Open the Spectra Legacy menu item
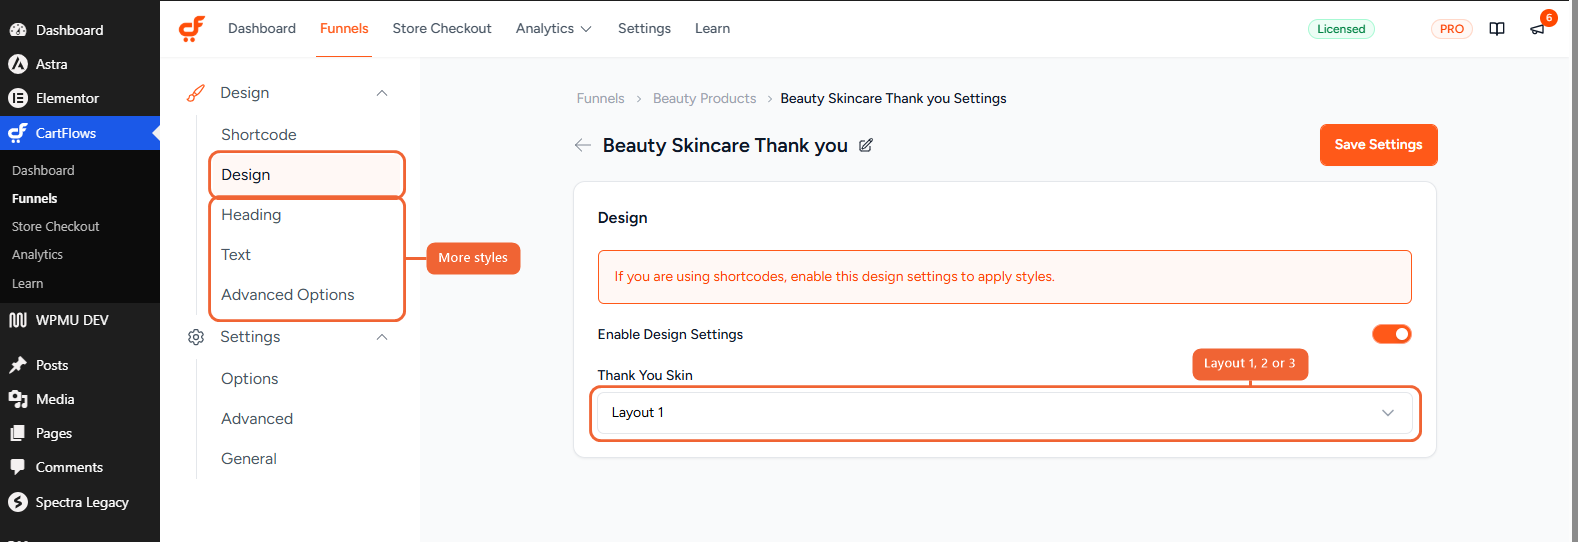1578x542 pixels. [x=80, y=502]
